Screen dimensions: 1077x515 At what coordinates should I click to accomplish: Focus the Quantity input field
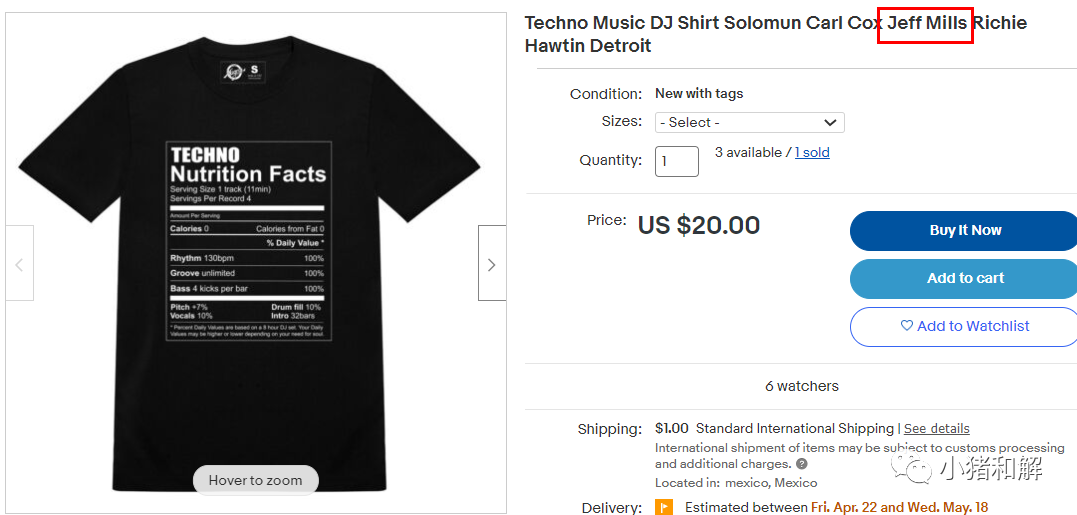pyautogui.click(x=676, y=161)
